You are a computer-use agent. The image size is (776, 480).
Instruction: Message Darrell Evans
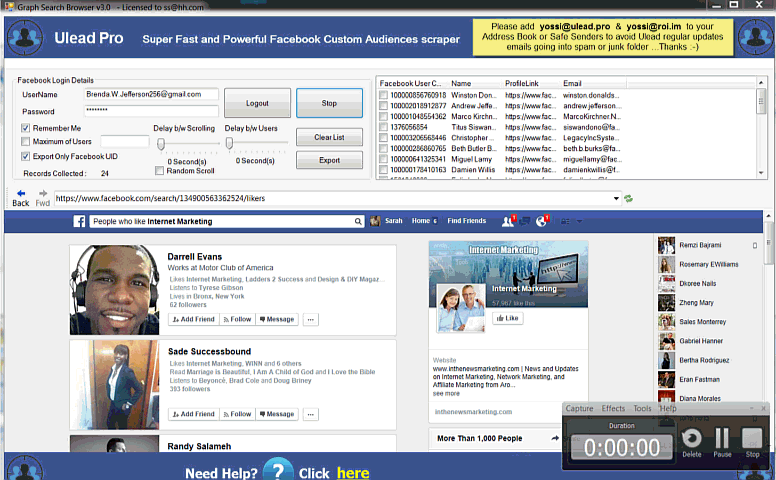click(277, 319)
